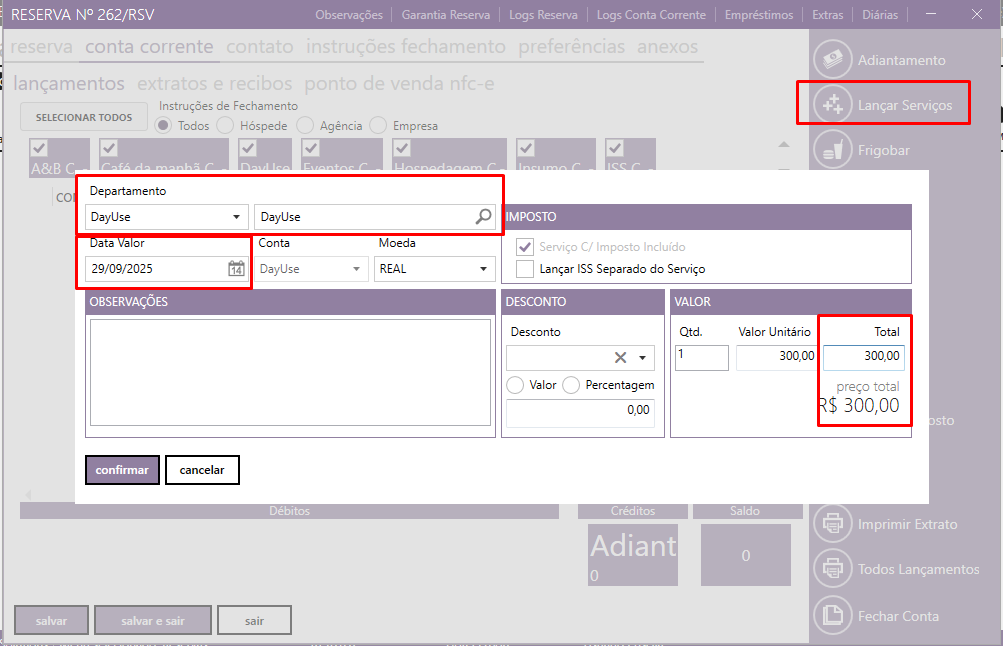This screenshot has height=646, width=1003.
Task: Clear the Desconto selection with X
Action: 620,358
